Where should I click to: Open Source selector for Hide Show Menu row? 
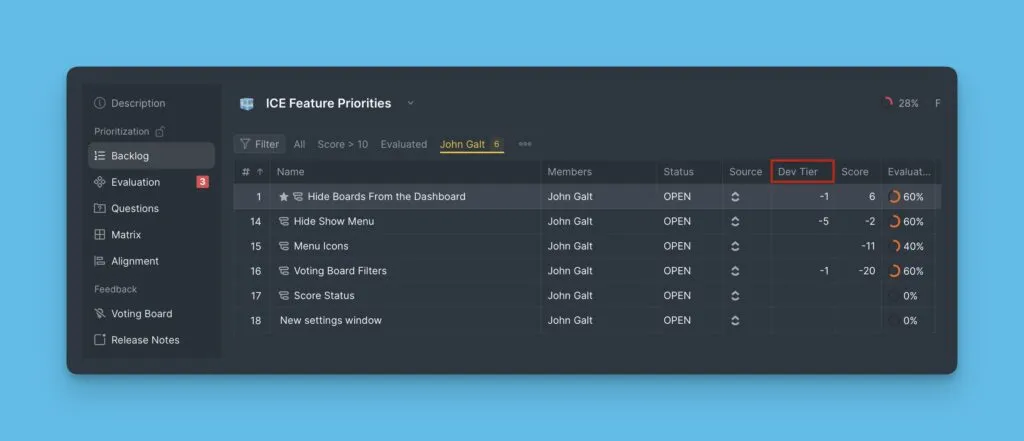(735, 221)
